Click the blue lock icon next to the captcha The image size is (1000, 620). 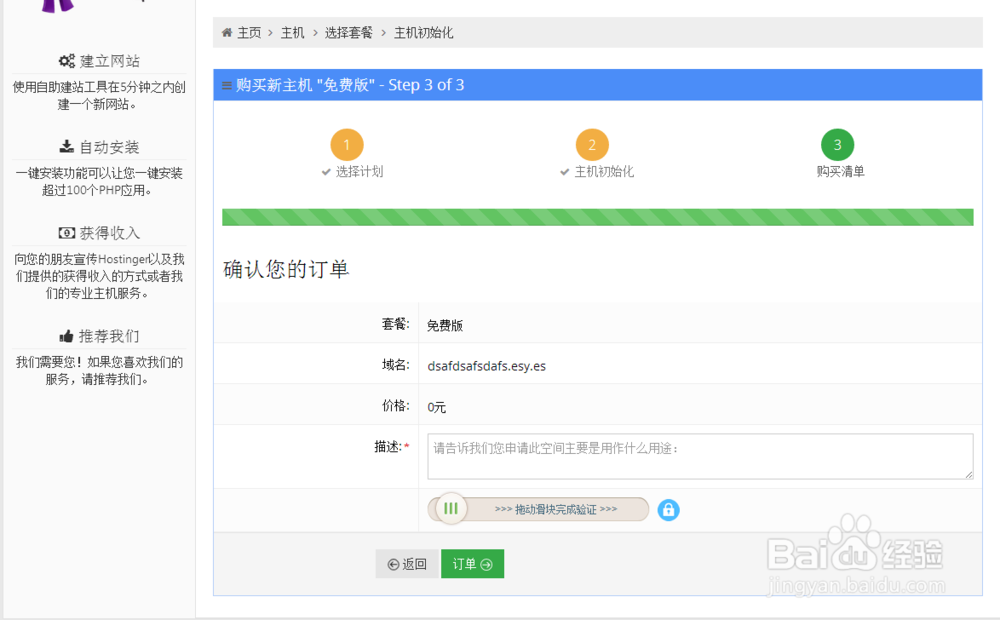(x=668, y=509)
